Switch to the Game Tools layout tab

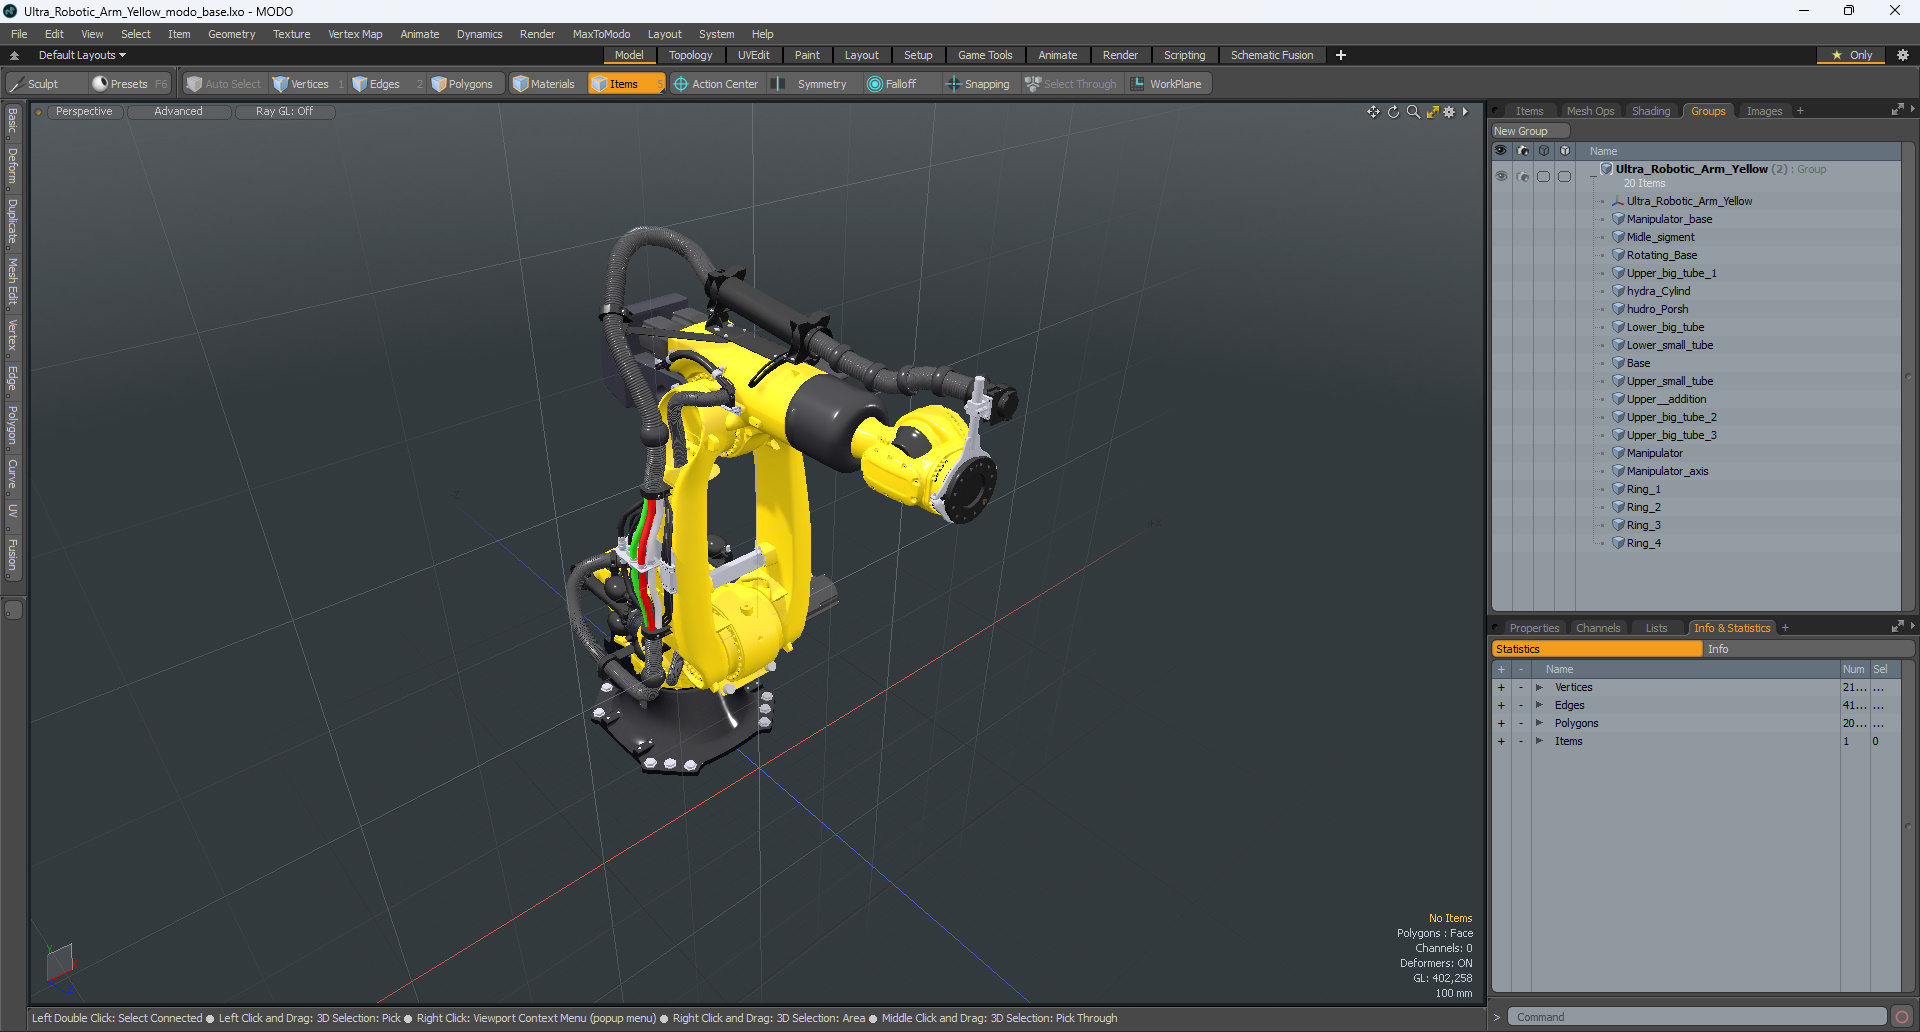click(985, 55)
